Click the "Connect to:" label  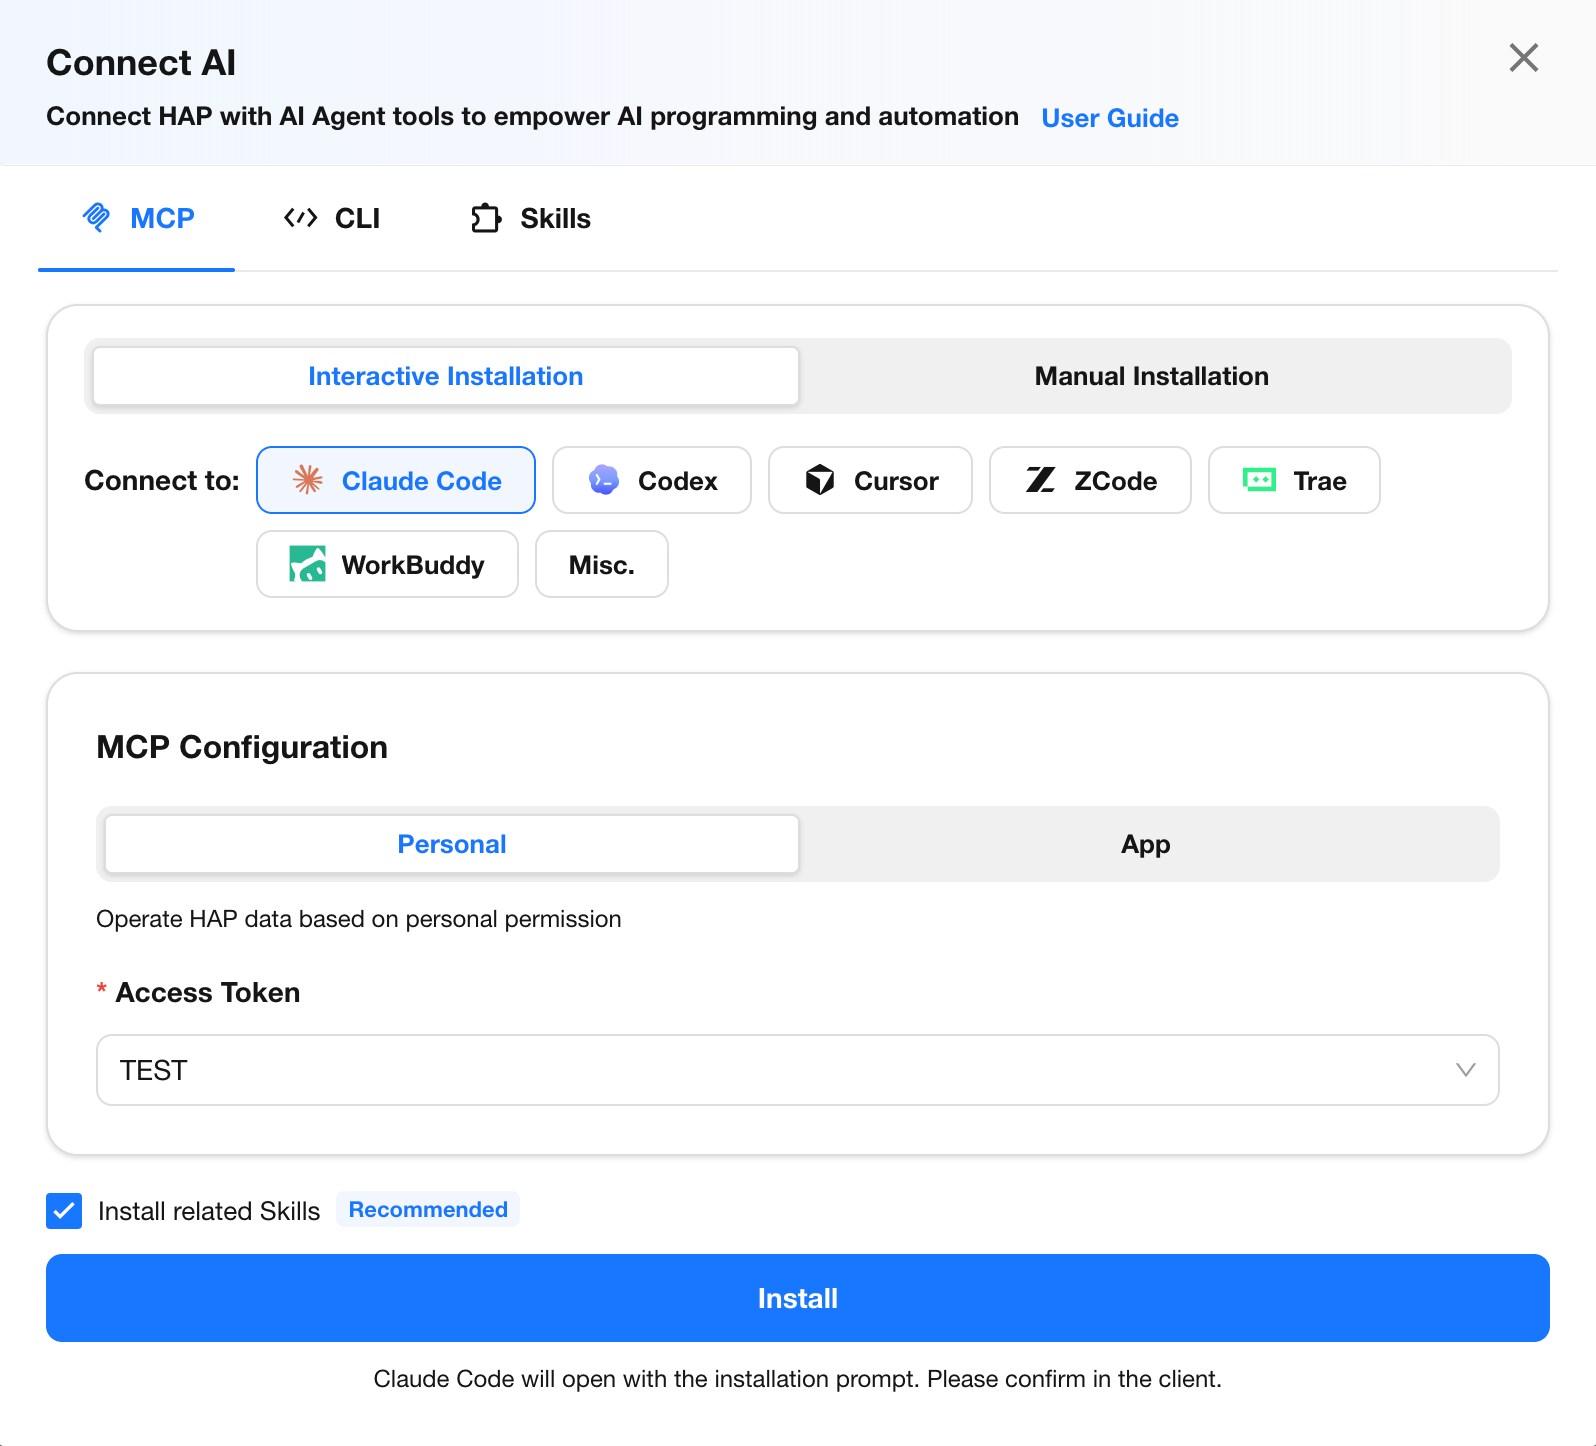point(162,480)
